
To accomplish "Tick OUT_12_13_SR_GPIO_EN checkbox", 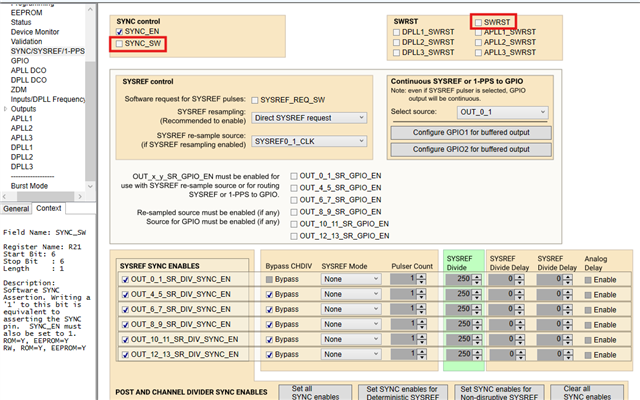I will click(x=294, y=236).
